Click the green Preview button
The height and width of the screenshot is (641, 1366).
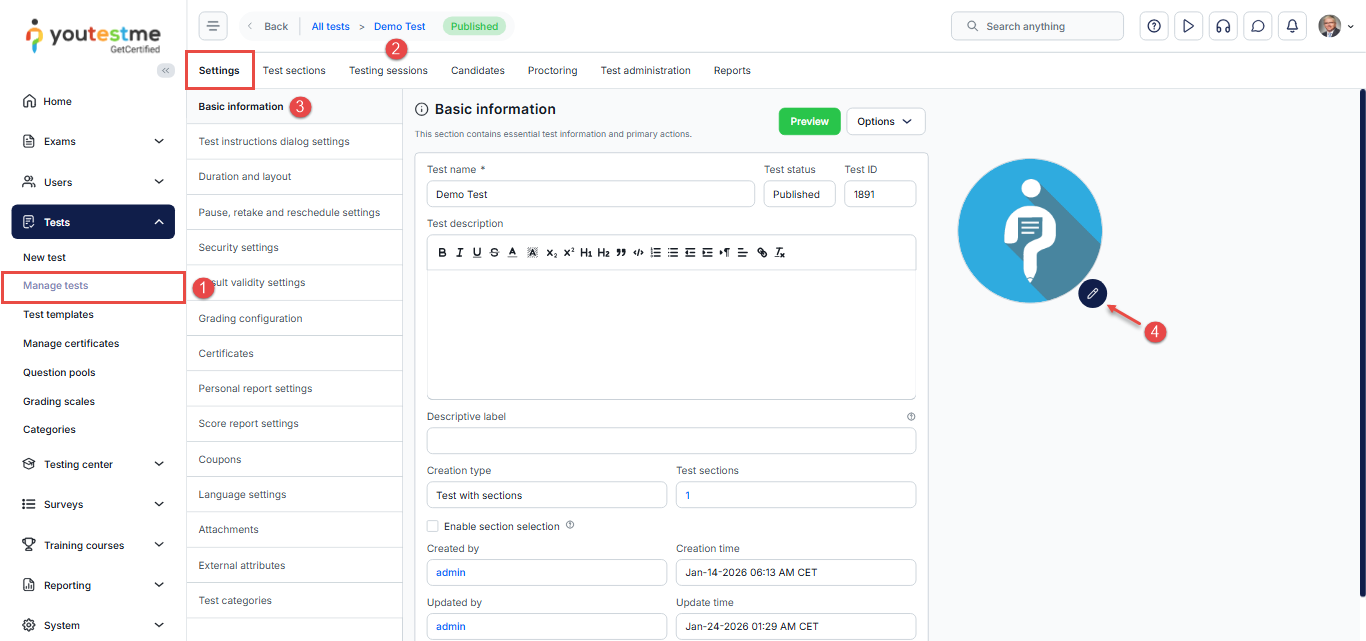point(809,121)
